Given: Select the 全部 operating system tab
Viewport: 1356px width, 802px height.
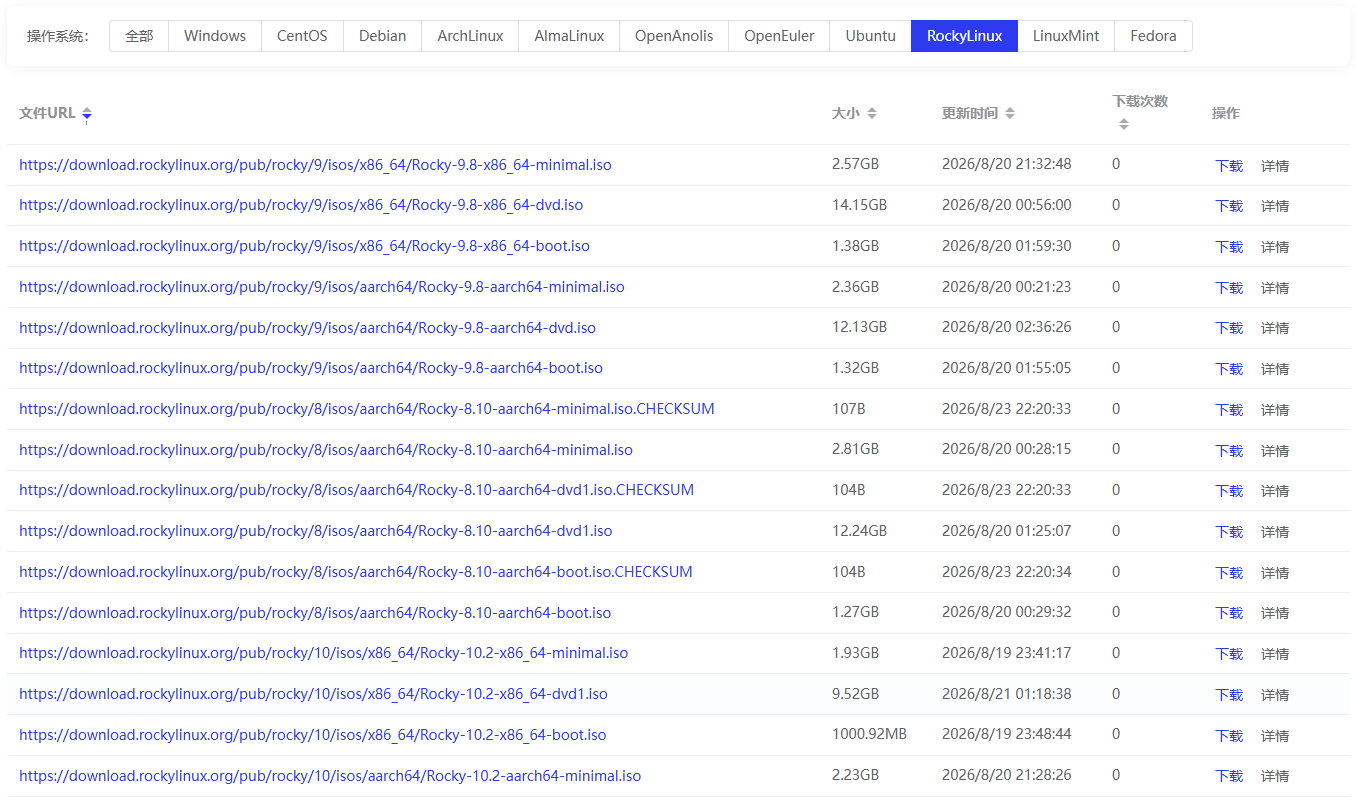Looking at the screenshot, I should point(139,36).
